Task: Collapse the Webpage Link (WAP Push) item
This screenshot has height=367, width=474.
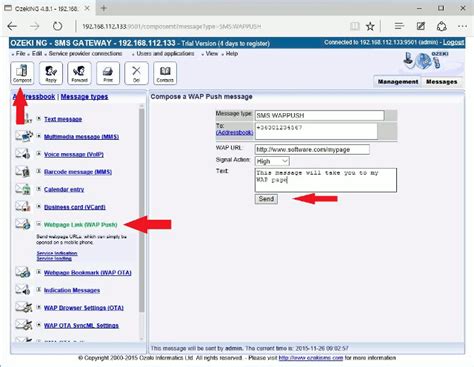Action: click(39, 224)
